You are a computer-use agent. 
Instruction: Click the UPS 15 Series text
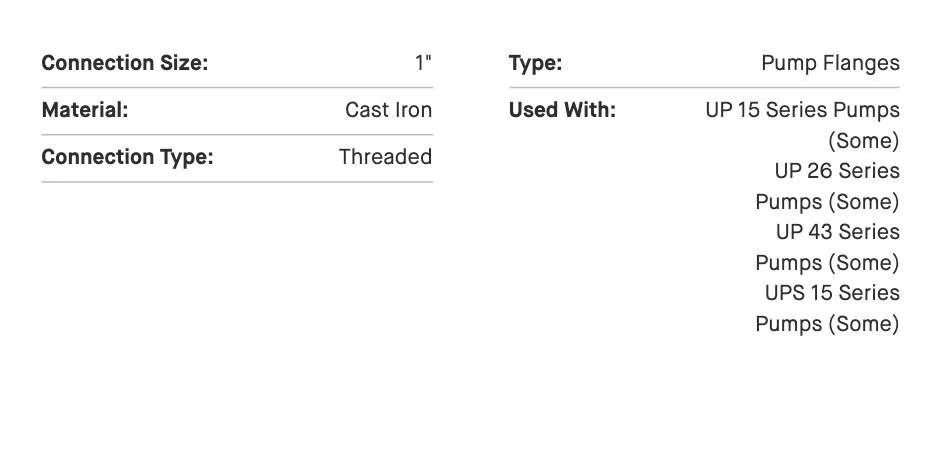[832, 293]
